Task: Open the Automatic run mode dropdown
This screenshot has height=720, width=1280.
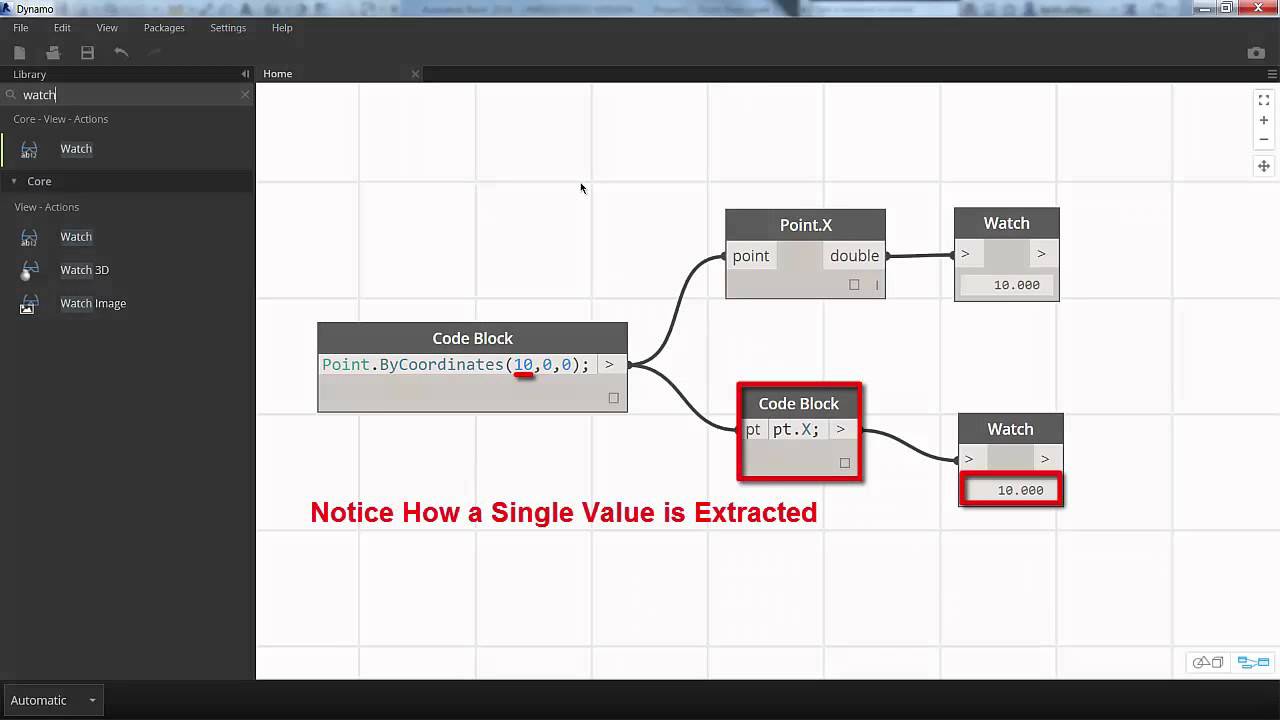Action: pyautogui.click(x=53, y=700)
